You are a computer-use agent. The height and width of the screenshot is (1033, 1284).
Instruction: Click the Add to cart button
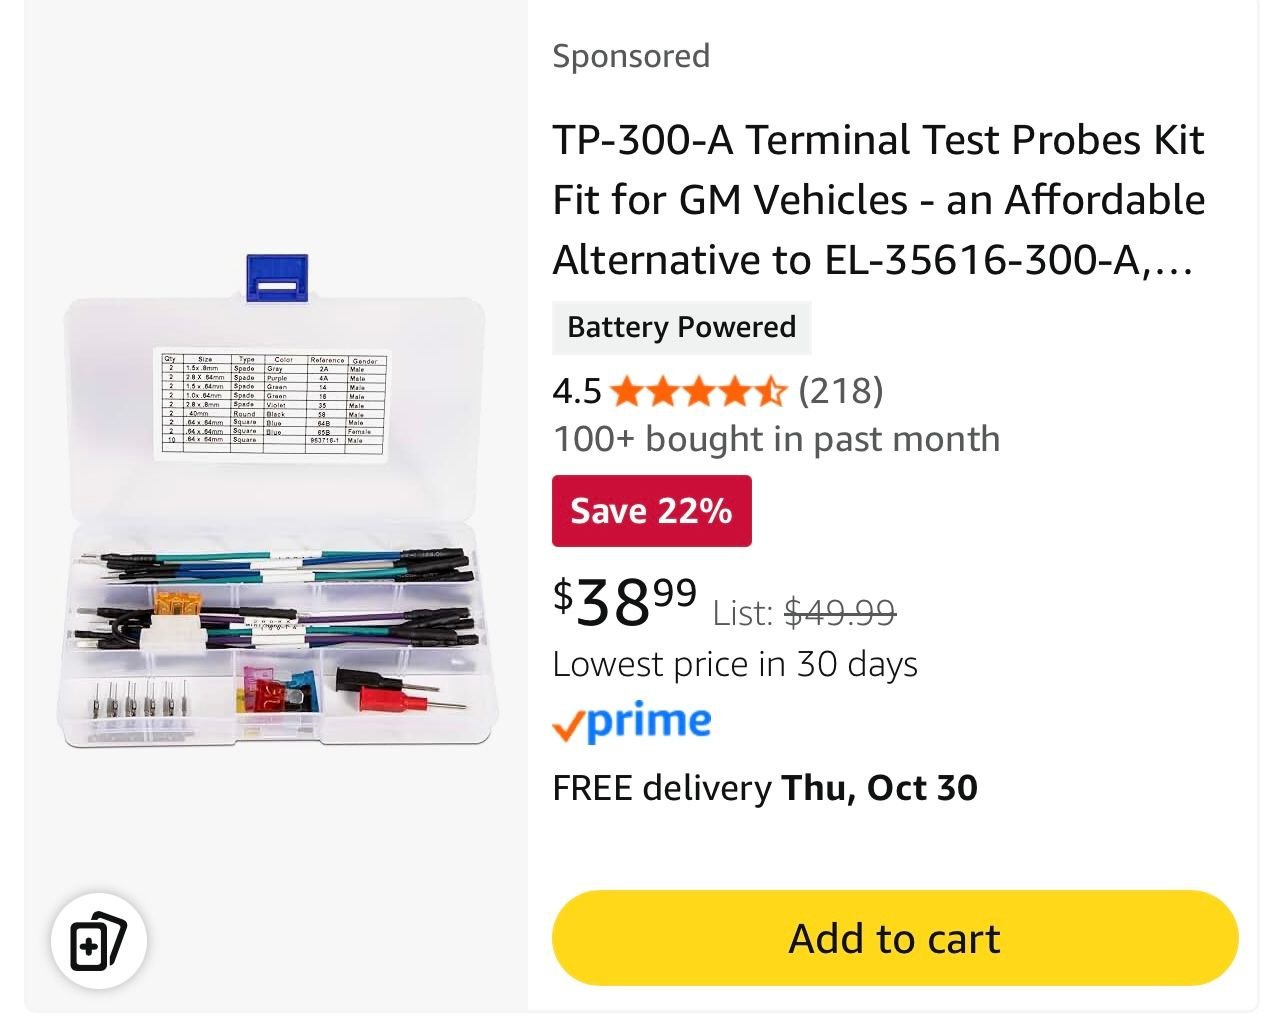[895, 938]
